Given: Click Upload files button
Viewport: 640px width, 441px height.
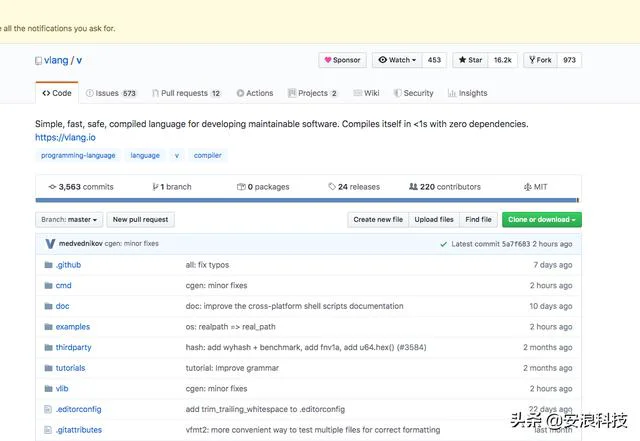Looking at the screenshot, I should click(x=434, y=220).
